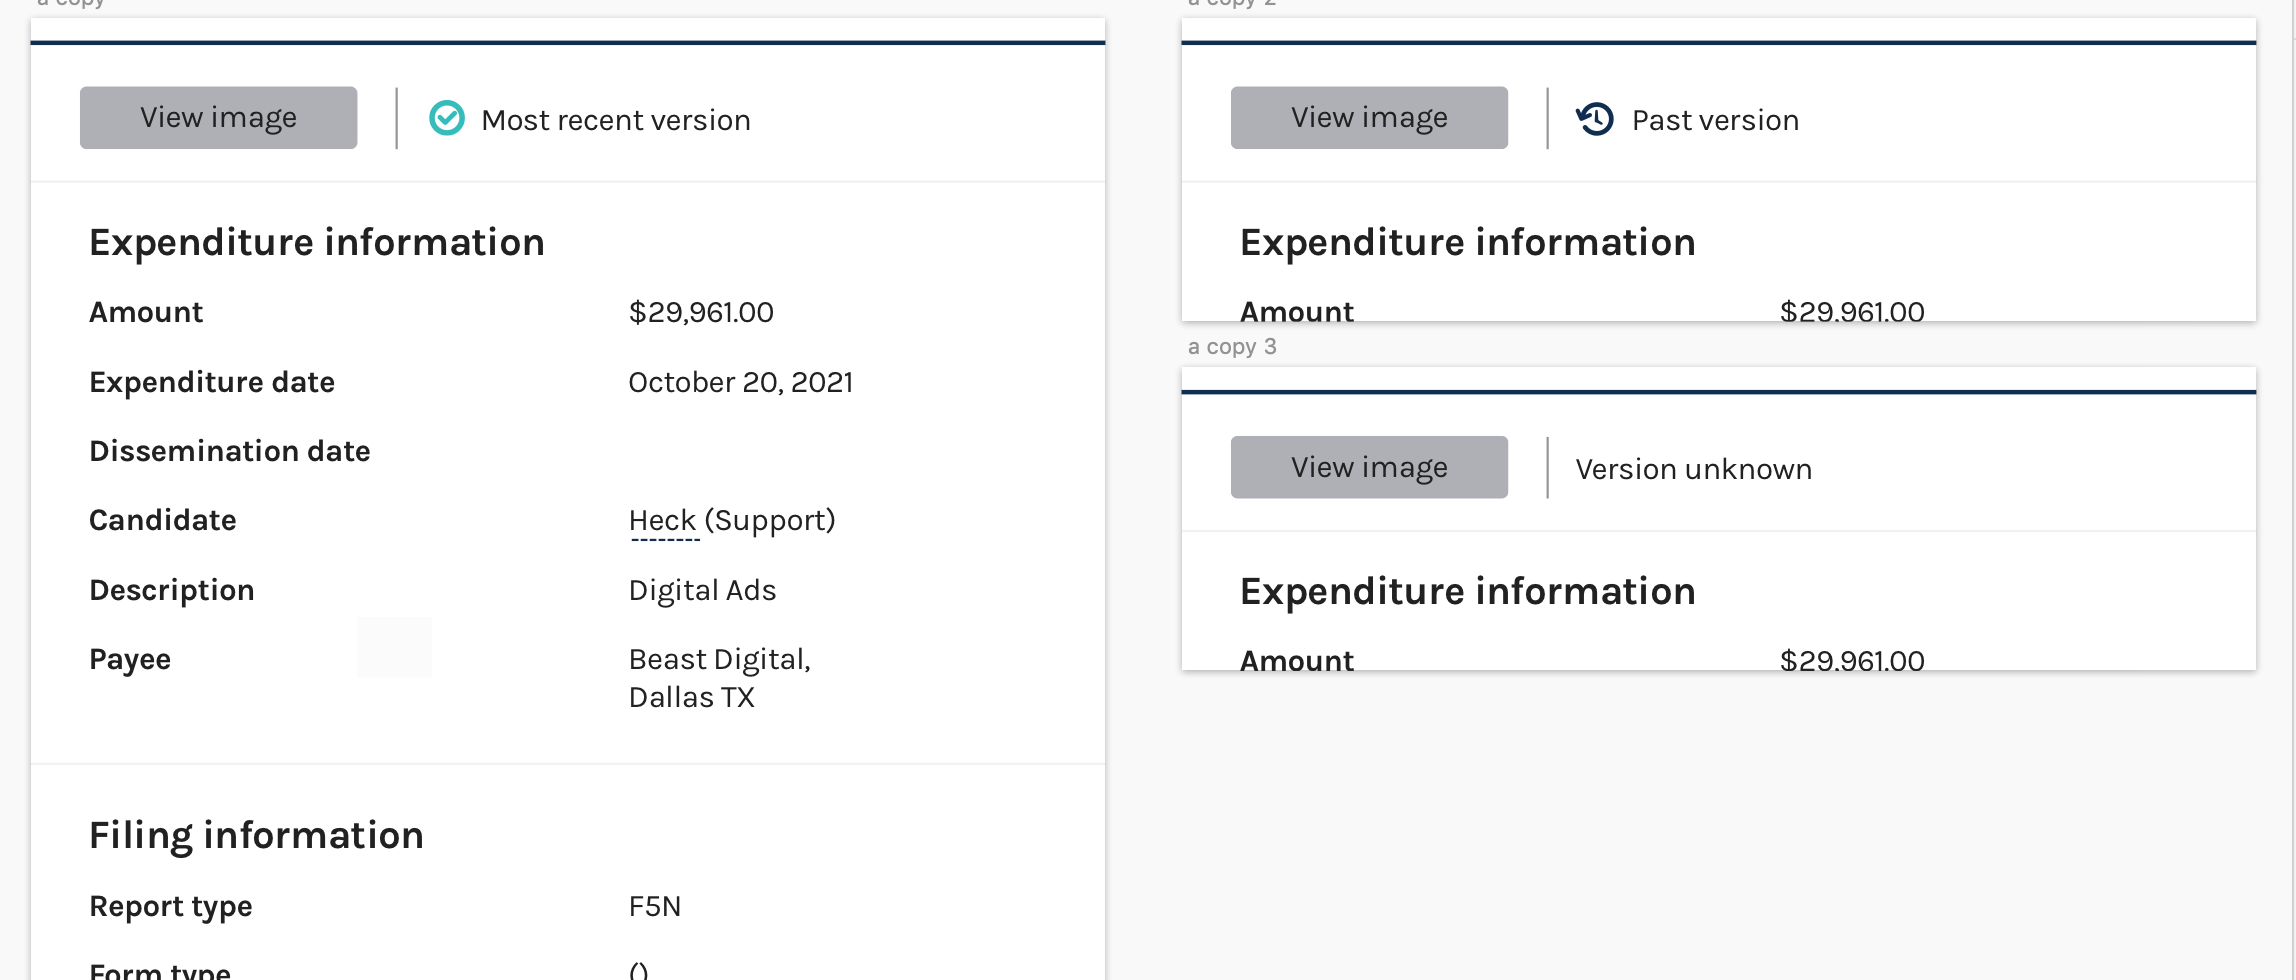Click the Candidate field label
This screenshot has height=980, width=2296.
point(163,520)
